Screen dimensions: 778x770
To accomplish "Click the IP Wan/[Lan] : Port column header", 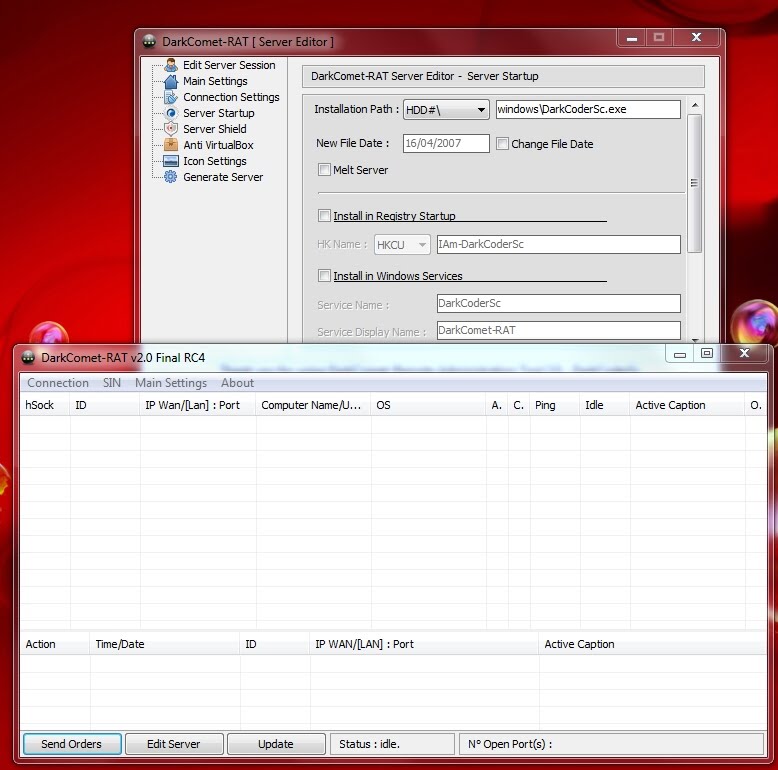I will [197, 405].
